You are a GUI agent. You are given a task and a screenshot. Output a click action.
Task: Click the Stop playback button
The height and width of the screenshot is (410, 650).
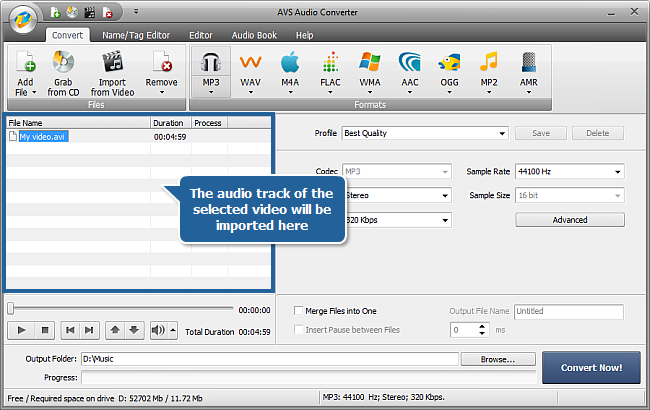click(45, 330)
